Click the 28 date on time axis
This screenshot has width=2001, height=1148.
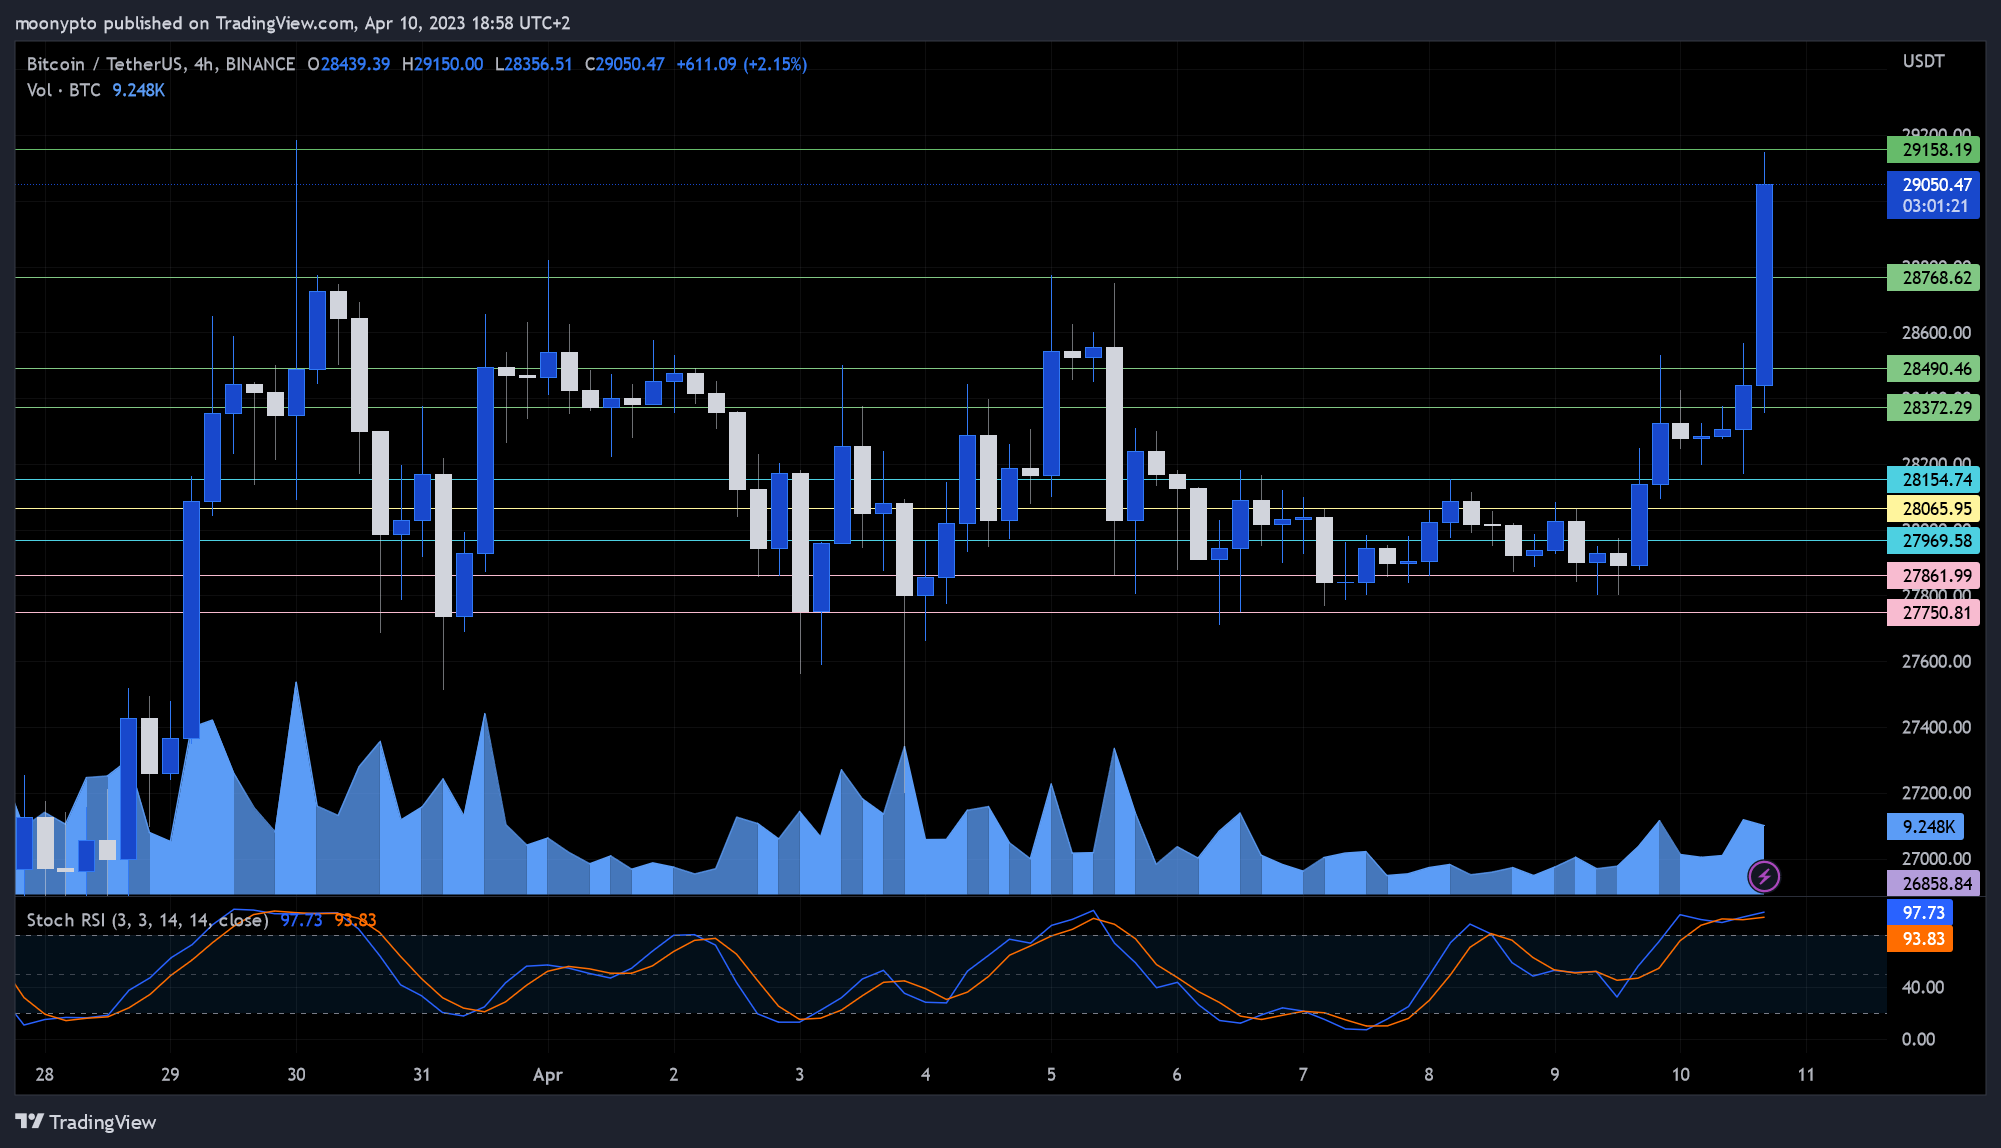pyautogui.click(x=45, y=1075)
